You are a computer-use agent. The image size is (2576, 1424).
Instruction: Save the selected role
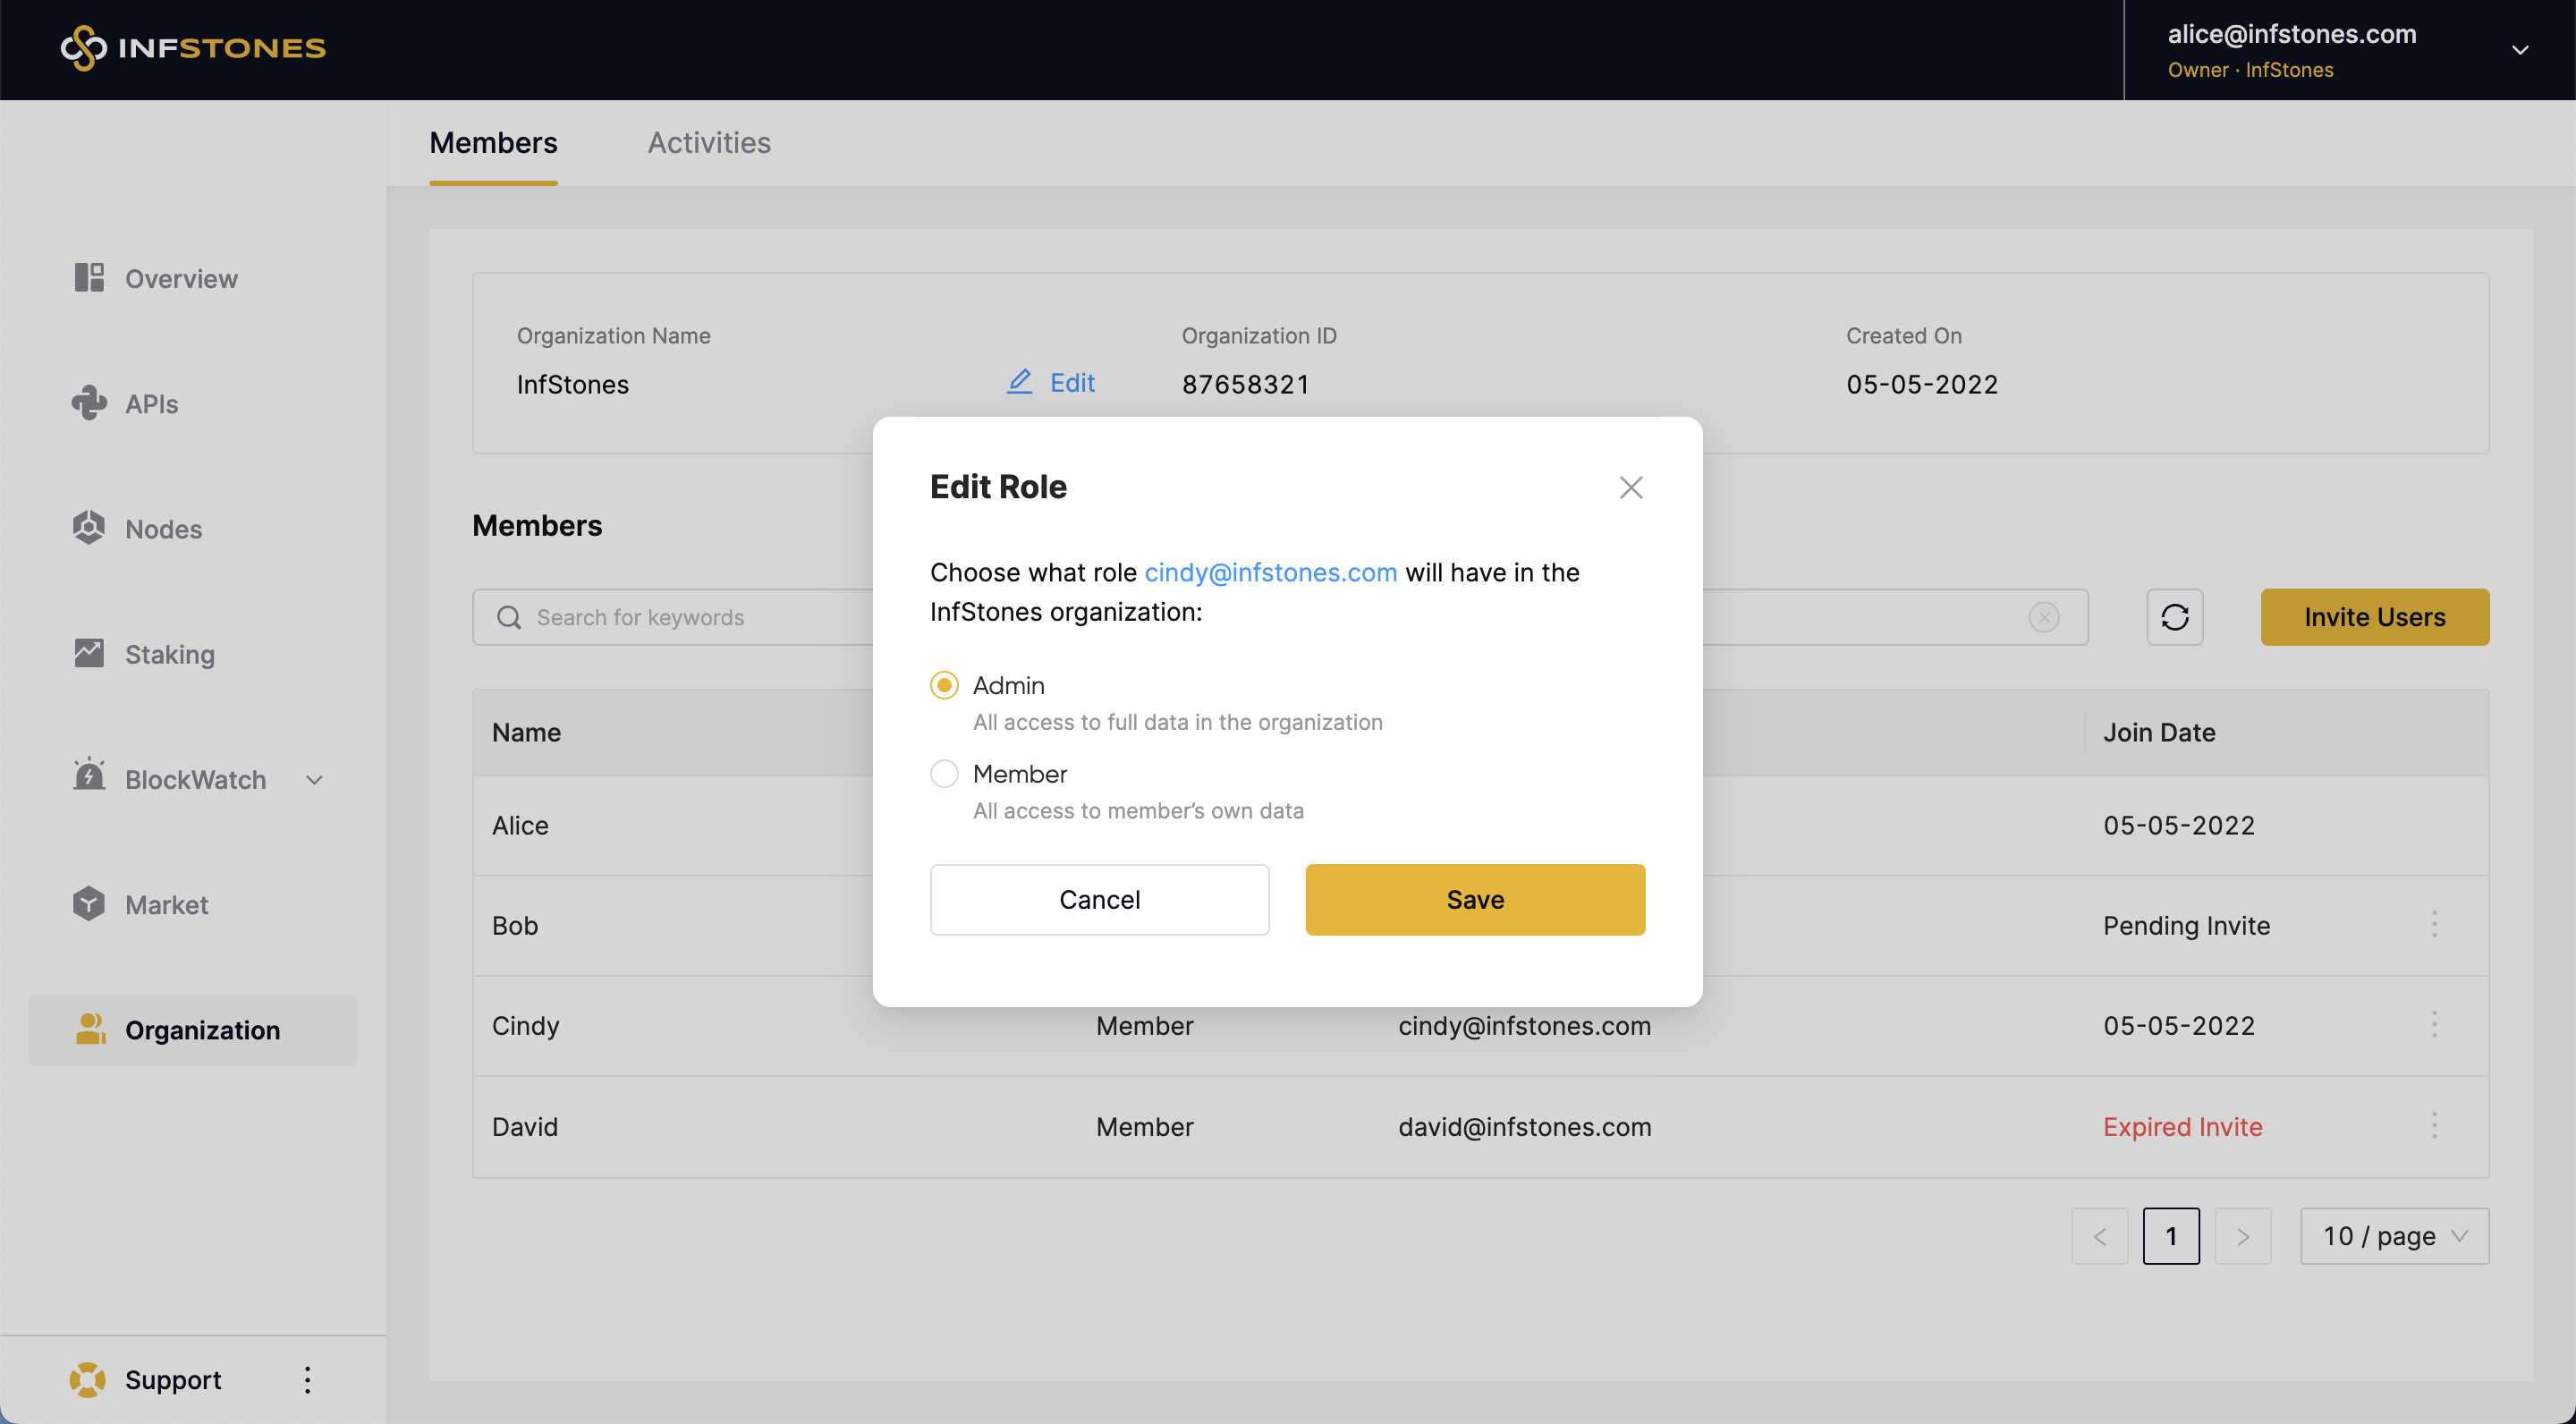[x=1474, y=899]
